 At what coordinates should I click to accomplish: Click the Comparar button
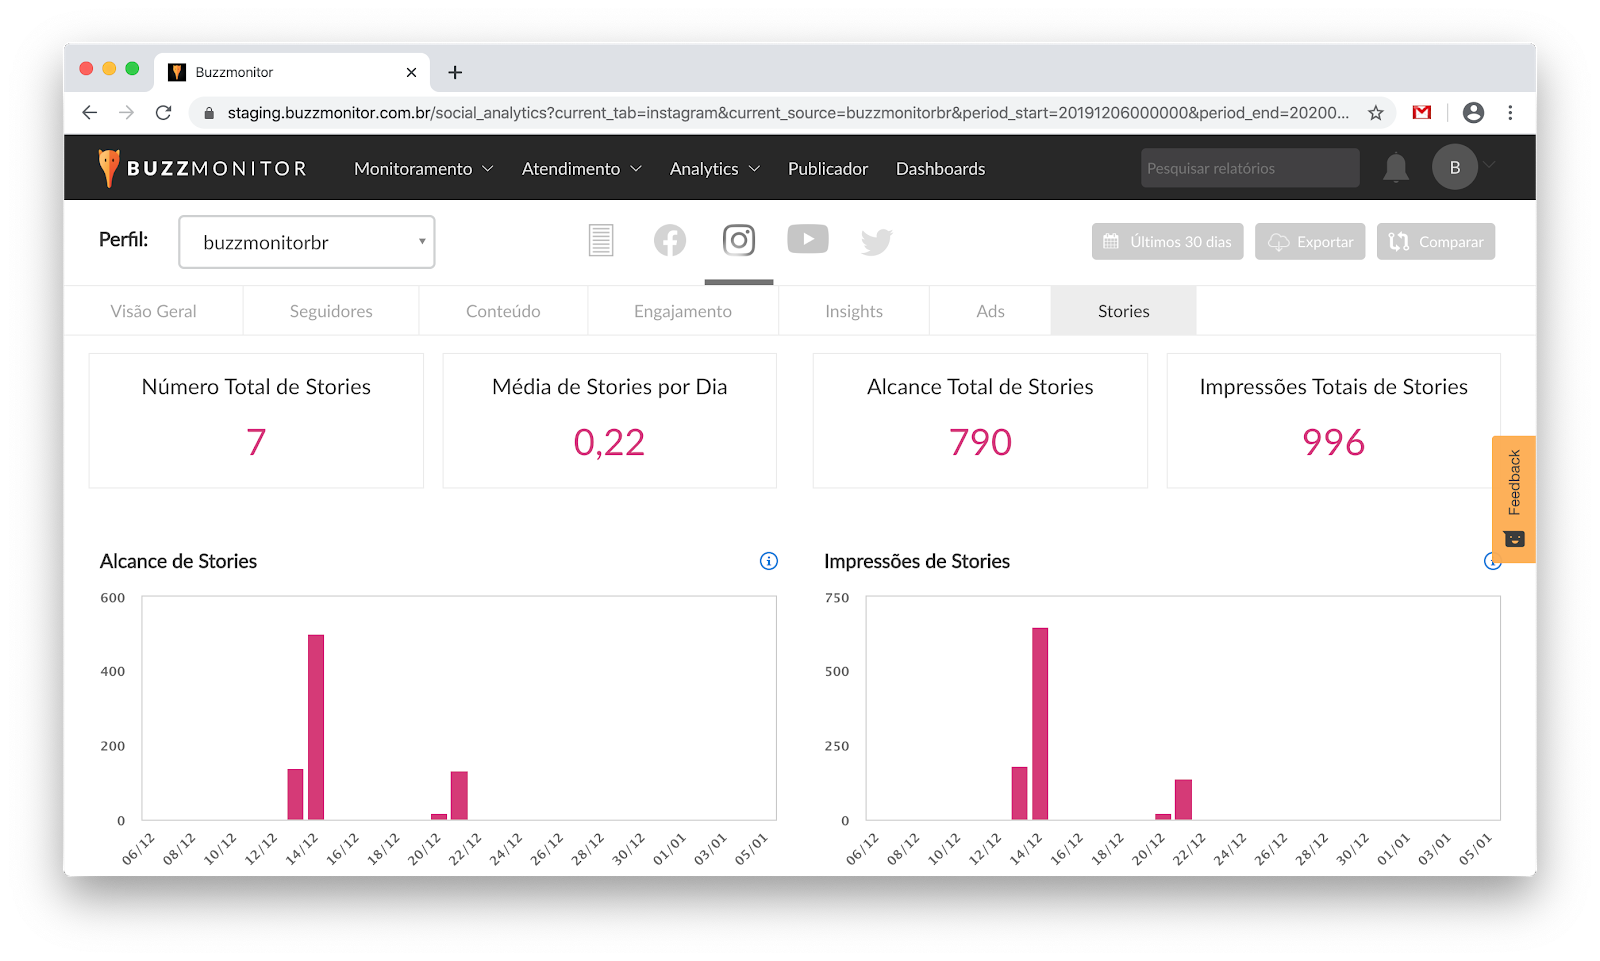tap(1435, 242)
